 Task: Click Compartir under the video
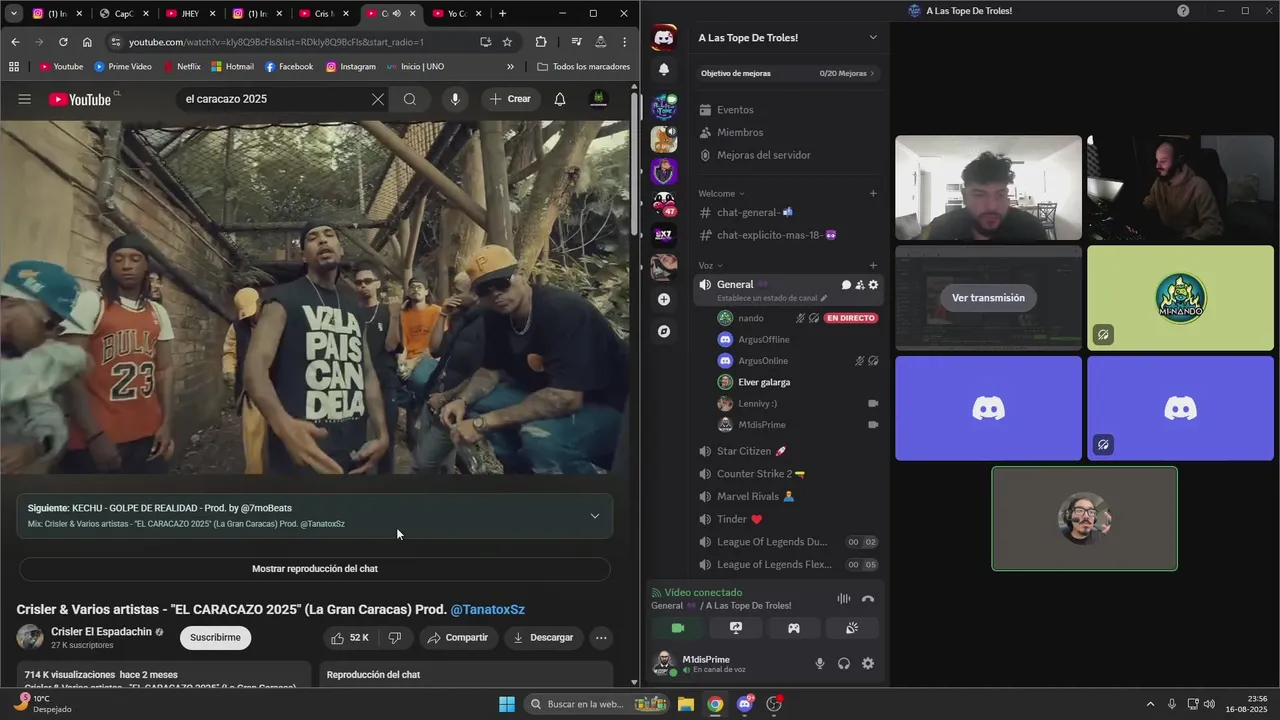(457, 637)
